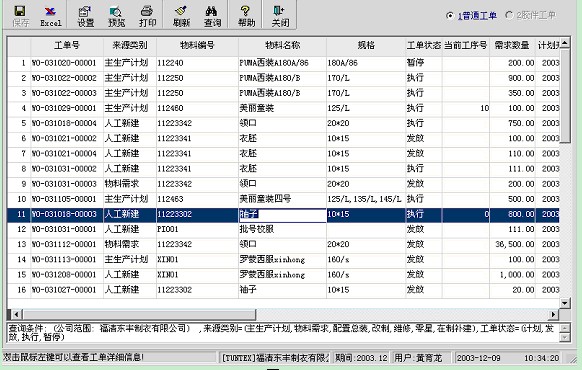The image size is (582, 370).
Task: Click the 物料名称 column header
Action: 282,46
